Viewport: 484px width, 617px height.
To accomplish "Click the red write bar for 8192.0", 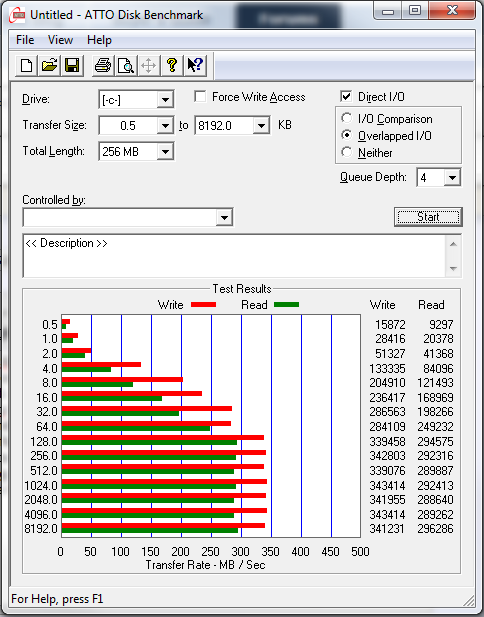I will (163, 525).
